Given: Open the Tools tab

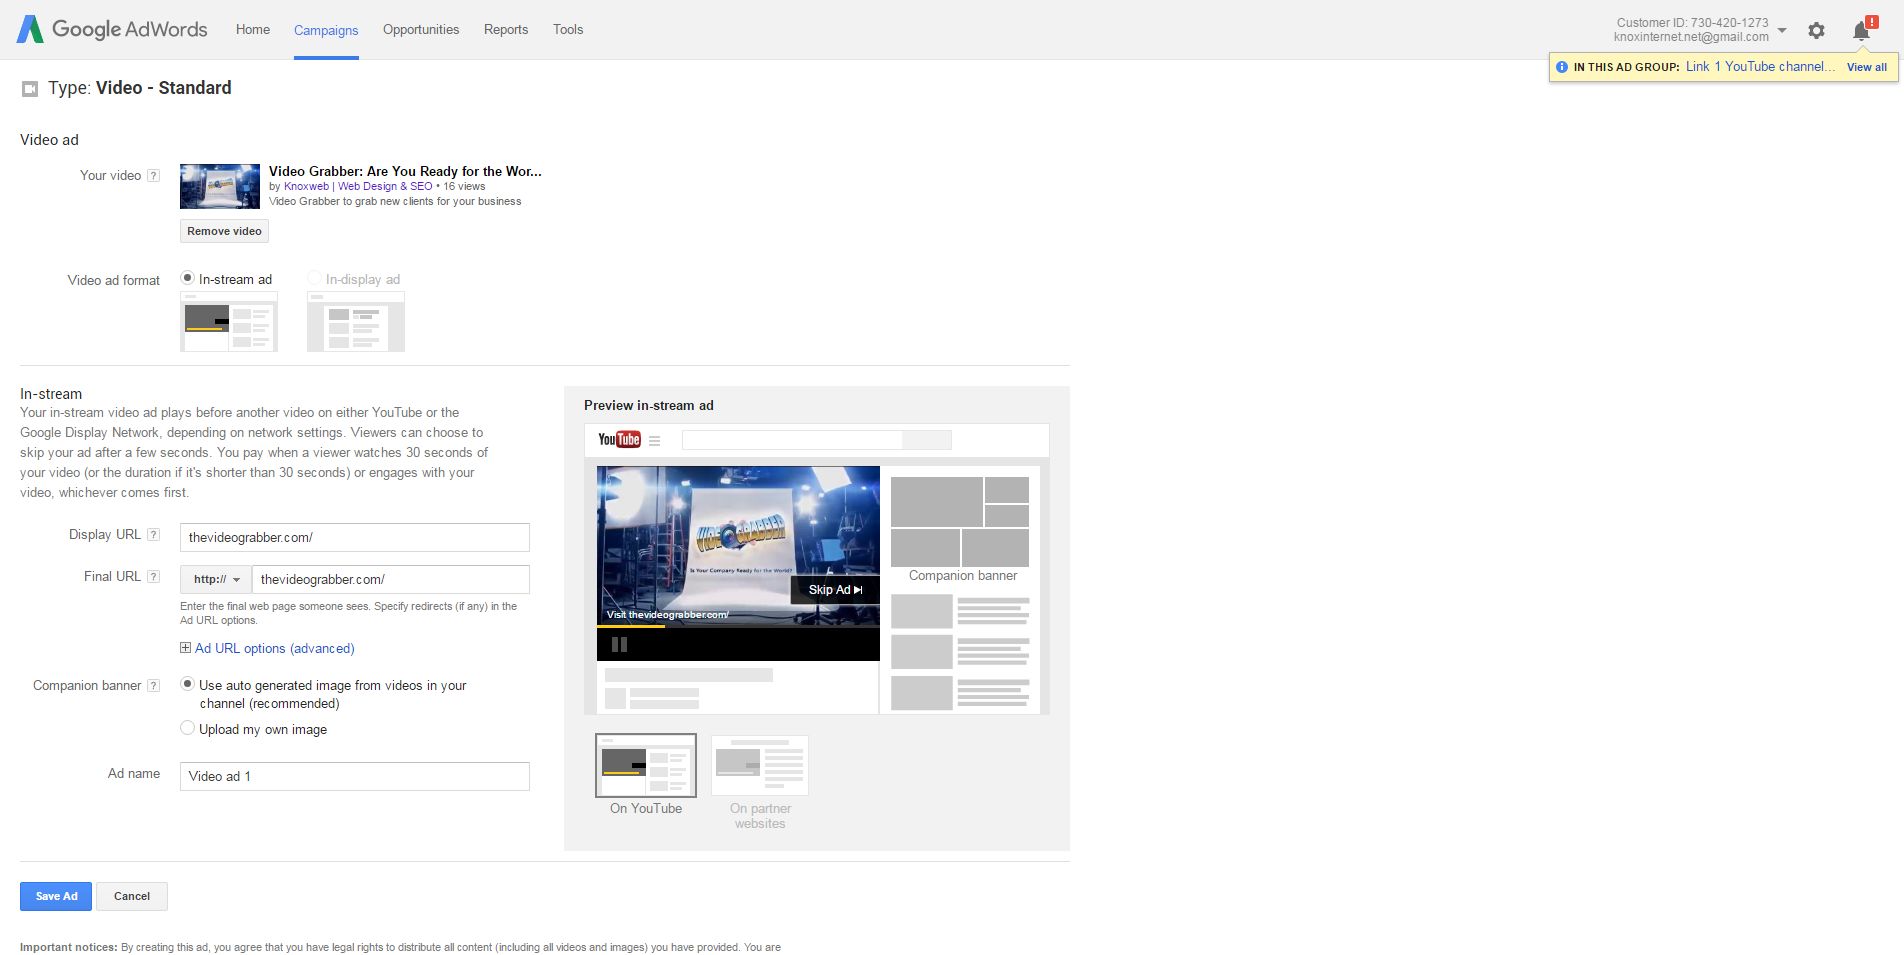Looking at the screenshot, I should pyautogui.click(x=568, y=30).
